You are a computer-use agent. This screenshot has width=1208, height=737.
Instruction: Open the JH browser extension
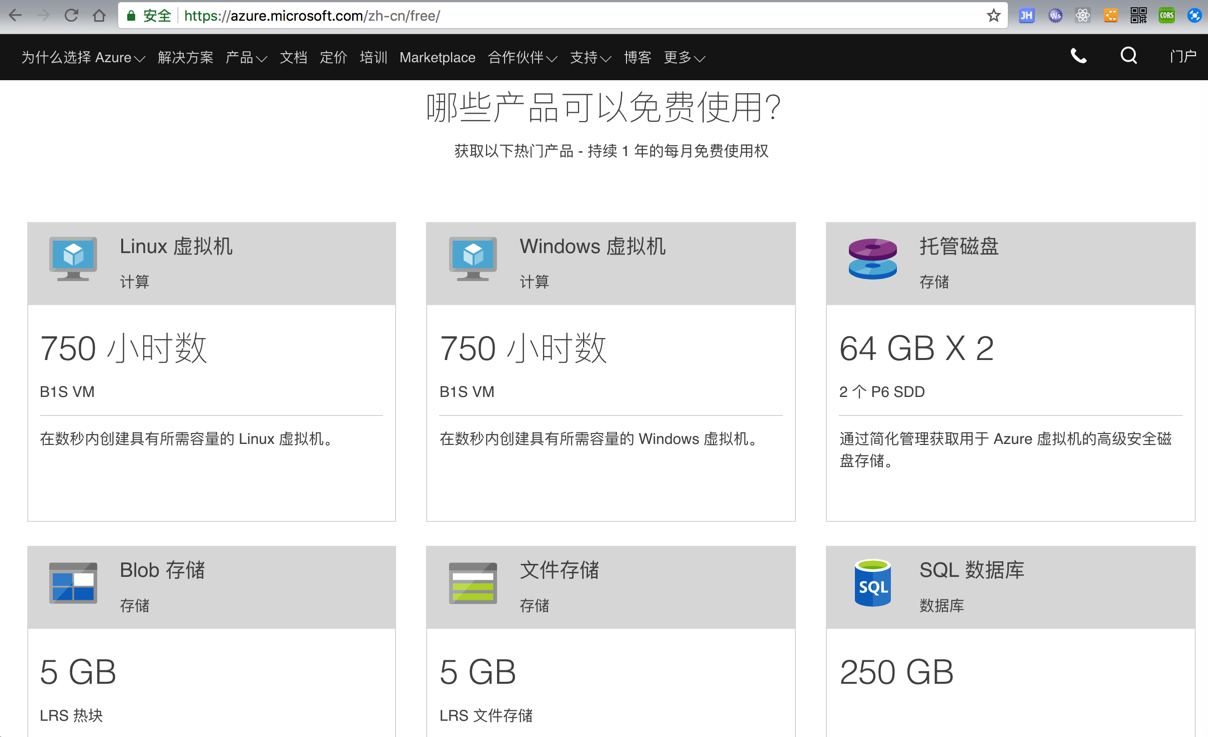tap(1026, 15)
